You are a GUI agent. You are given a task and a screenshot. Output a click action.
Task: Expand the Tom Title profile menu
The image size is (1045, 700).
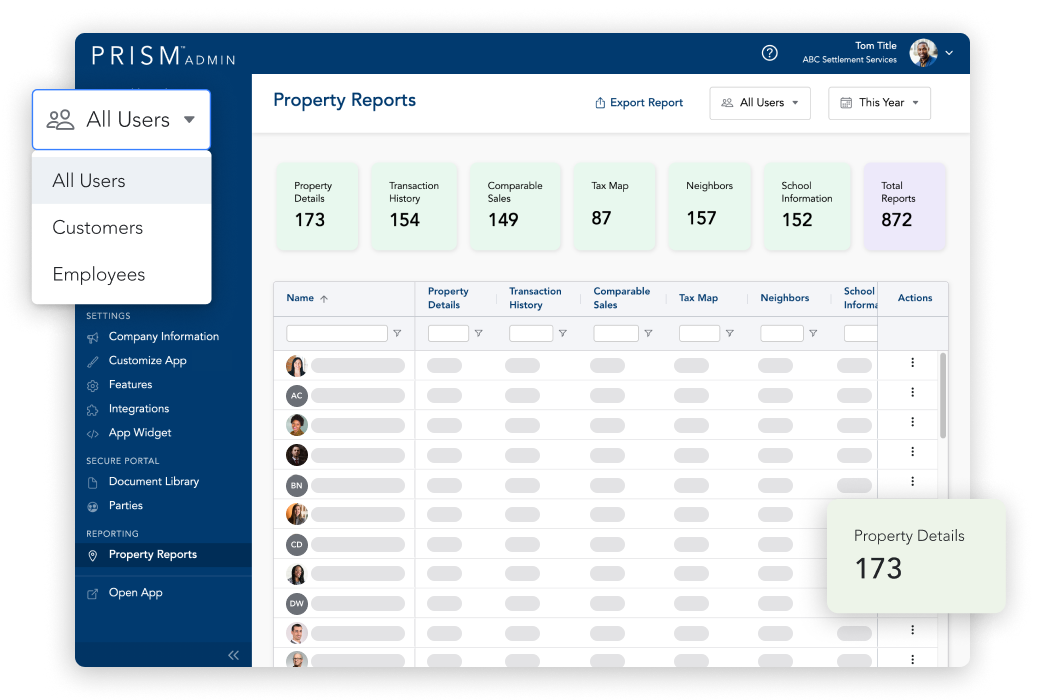click(x=949, y=53)
